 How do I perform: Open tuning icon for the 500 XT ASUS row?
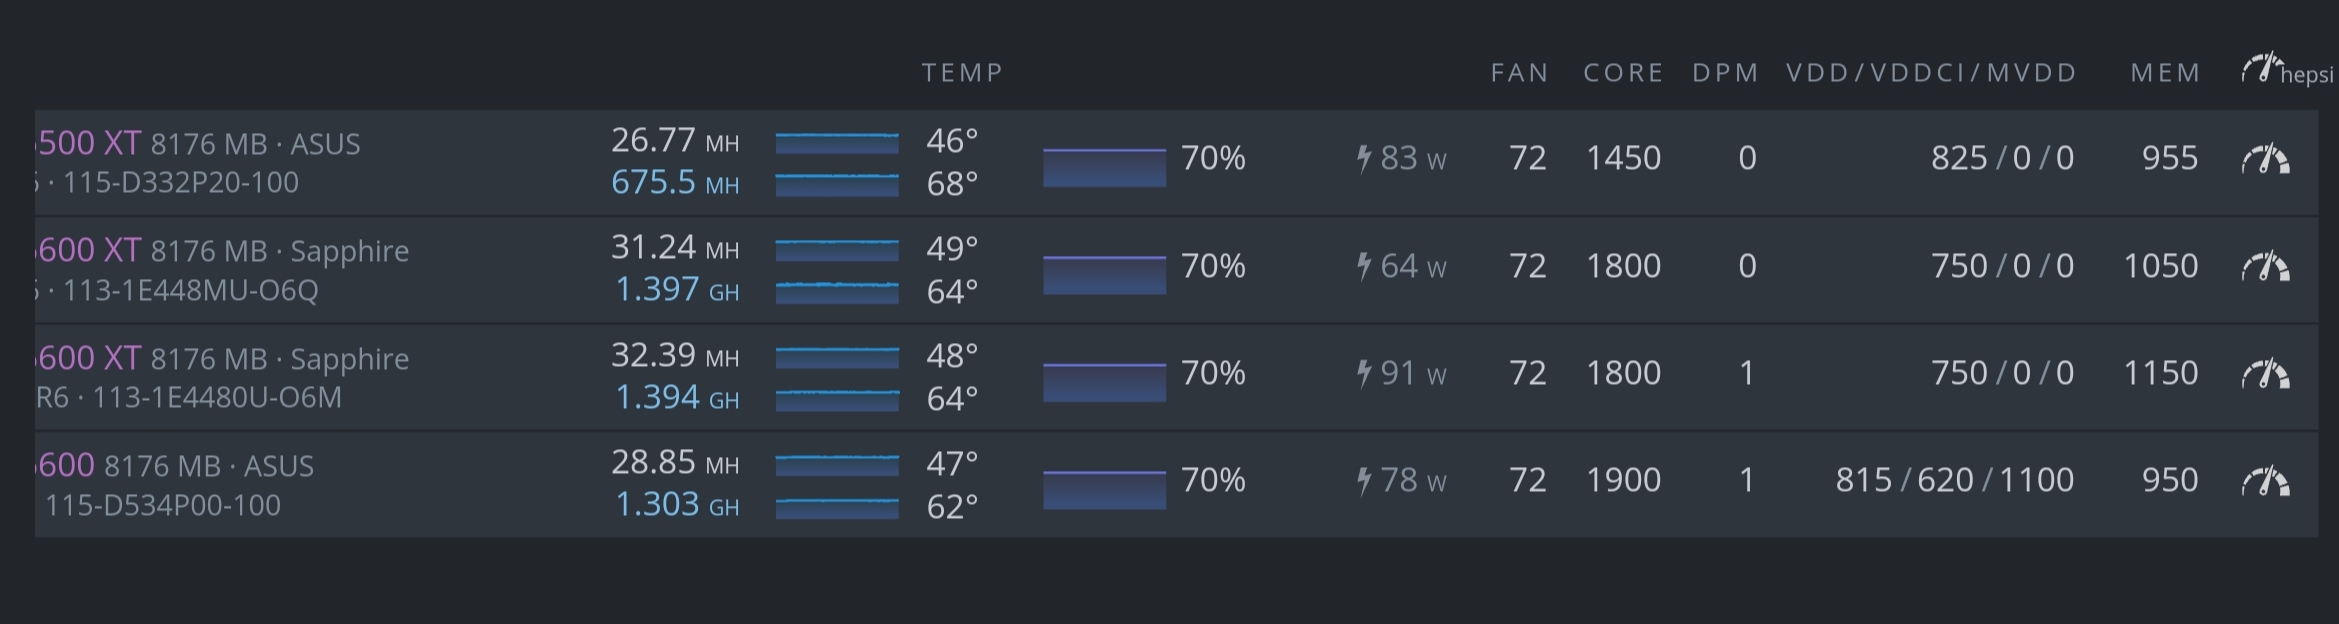point(2265,159)
